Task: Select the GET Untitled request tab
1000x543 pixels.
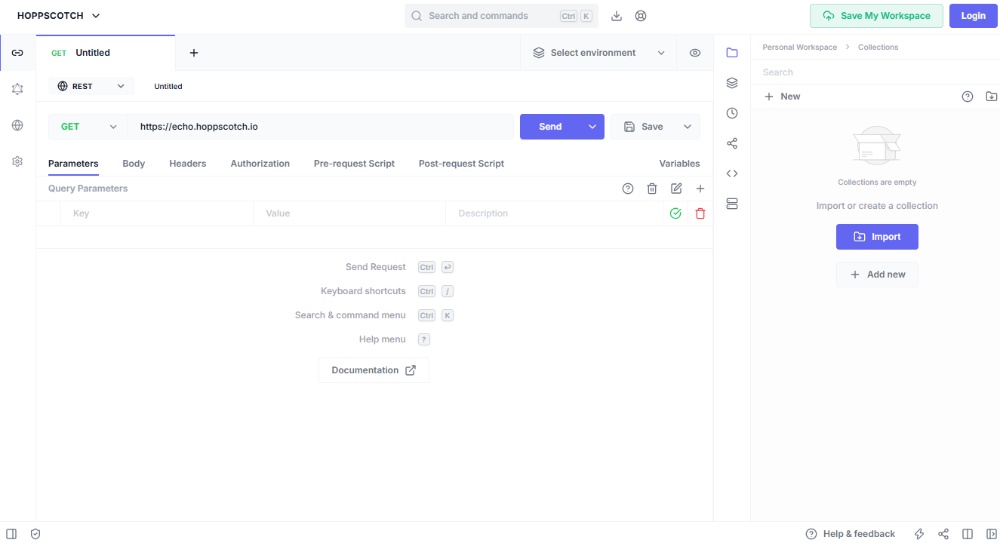Action: pyautogui.click(x=105, y=53)
